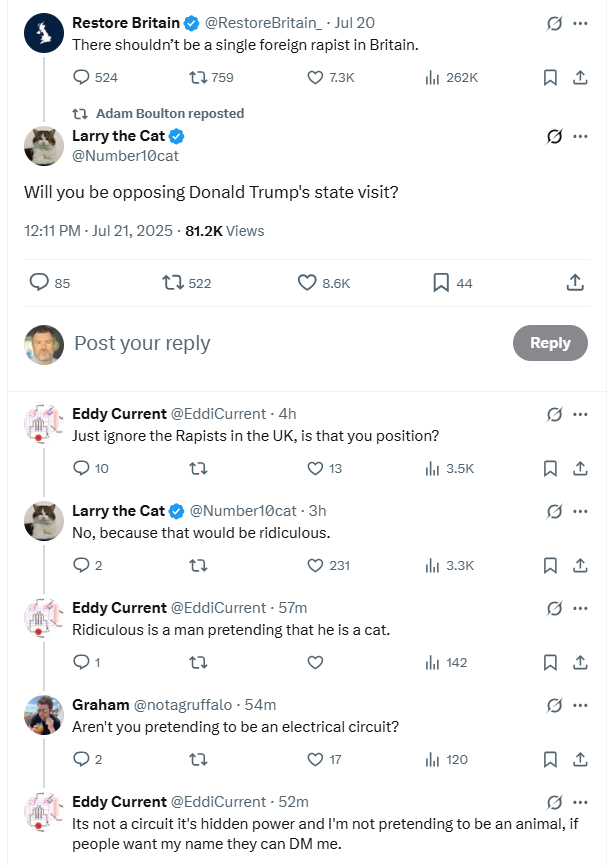This screenshot has height=866, width=611.
Task: Toggle like on Larry's 'ridiculous' reply
Action: click(x=316, y=565)
